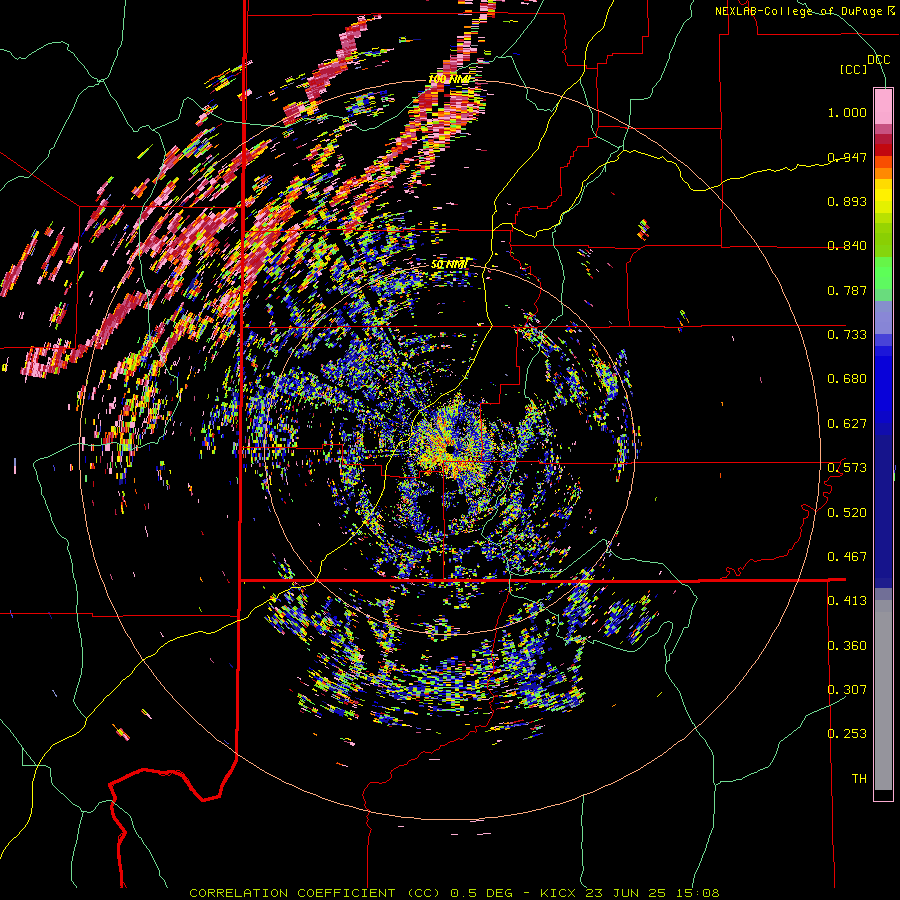Viewport: 900px width, 900px height.
Task: Click the KICX radar site identifier
Action: coord(558,893)
